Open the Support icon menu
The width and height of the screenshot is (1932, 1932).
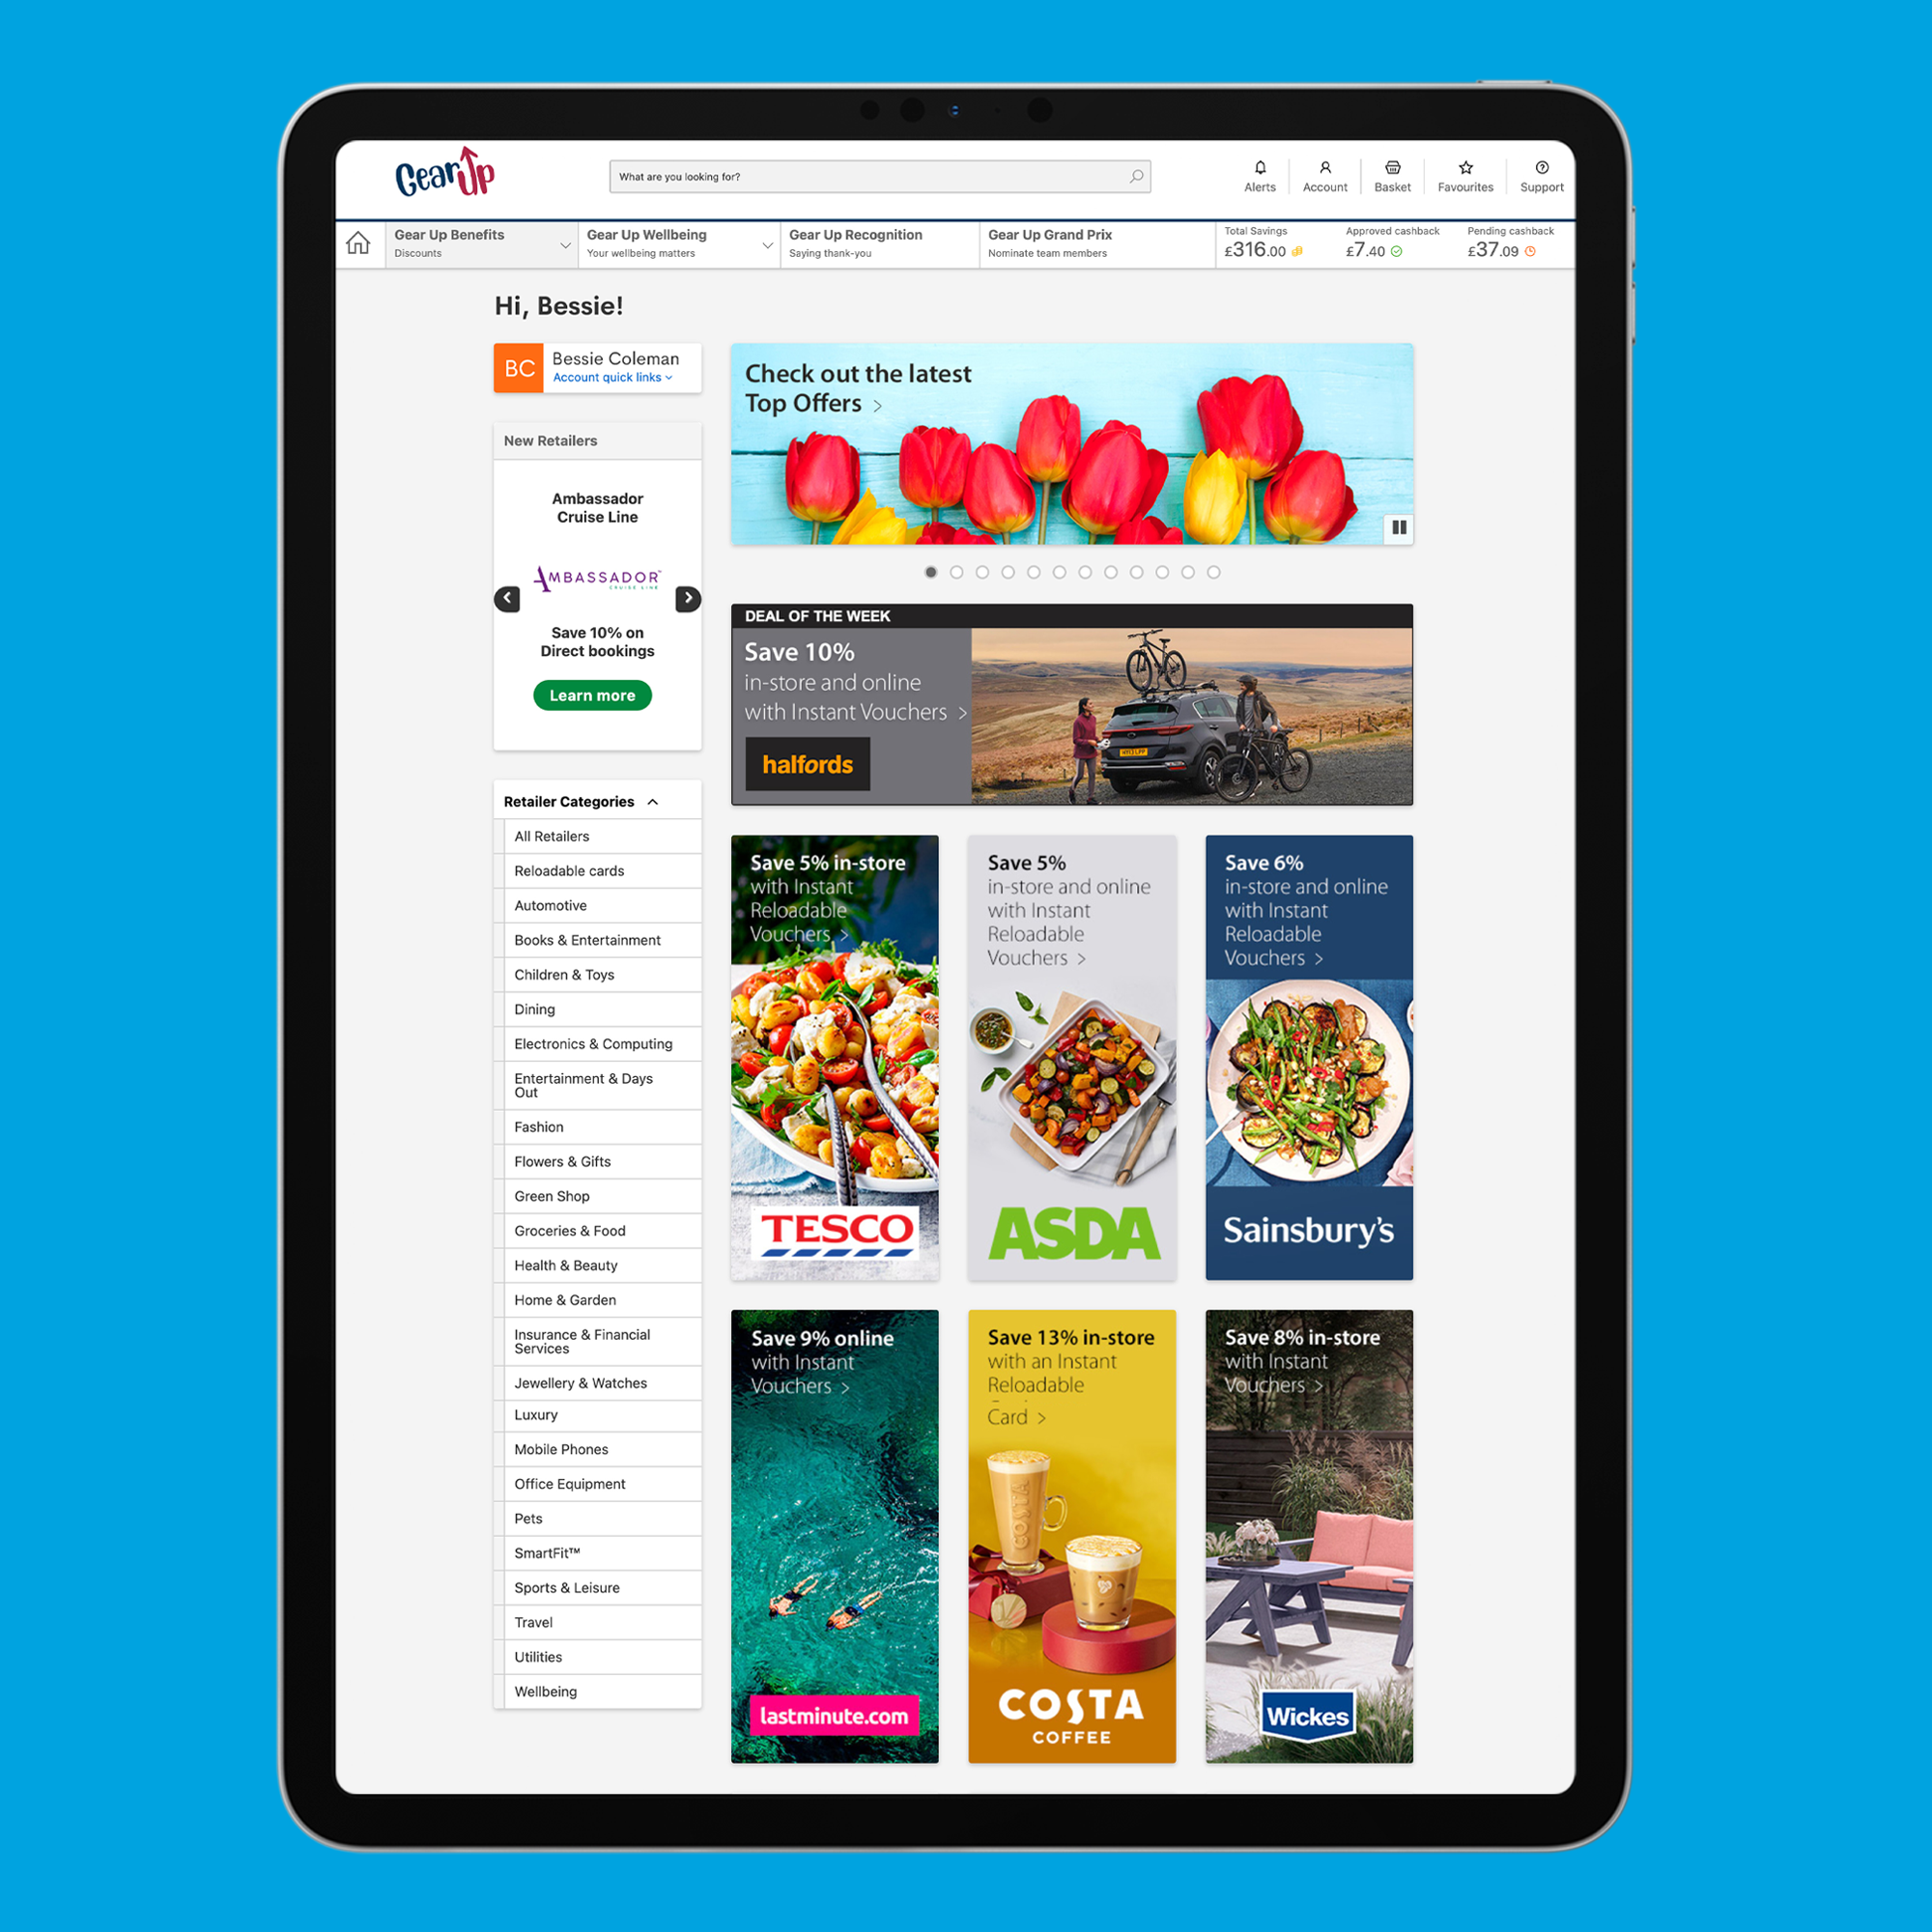pos(1545,173)
